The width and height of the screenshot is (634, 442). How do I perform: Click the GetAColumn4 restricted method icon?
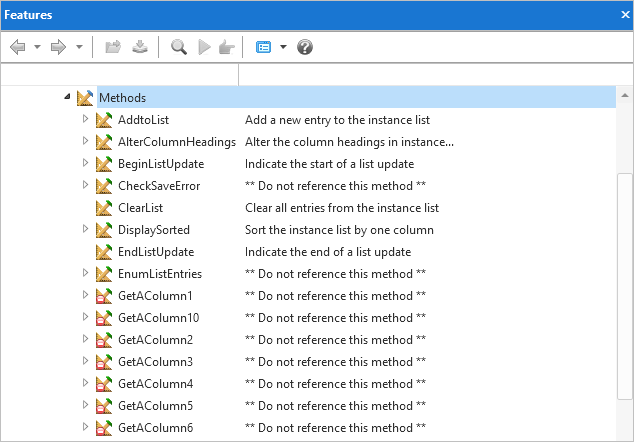[104, 383]
